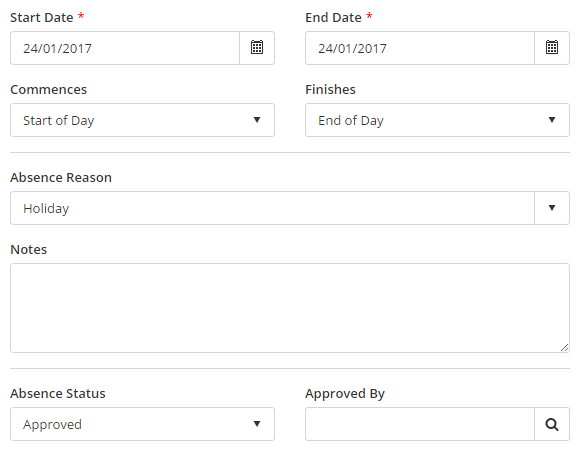Image resolution: width=578 pixels, height=455 pixels.
Task: Click the Notes box resize grip
Action: click(564, 347)
